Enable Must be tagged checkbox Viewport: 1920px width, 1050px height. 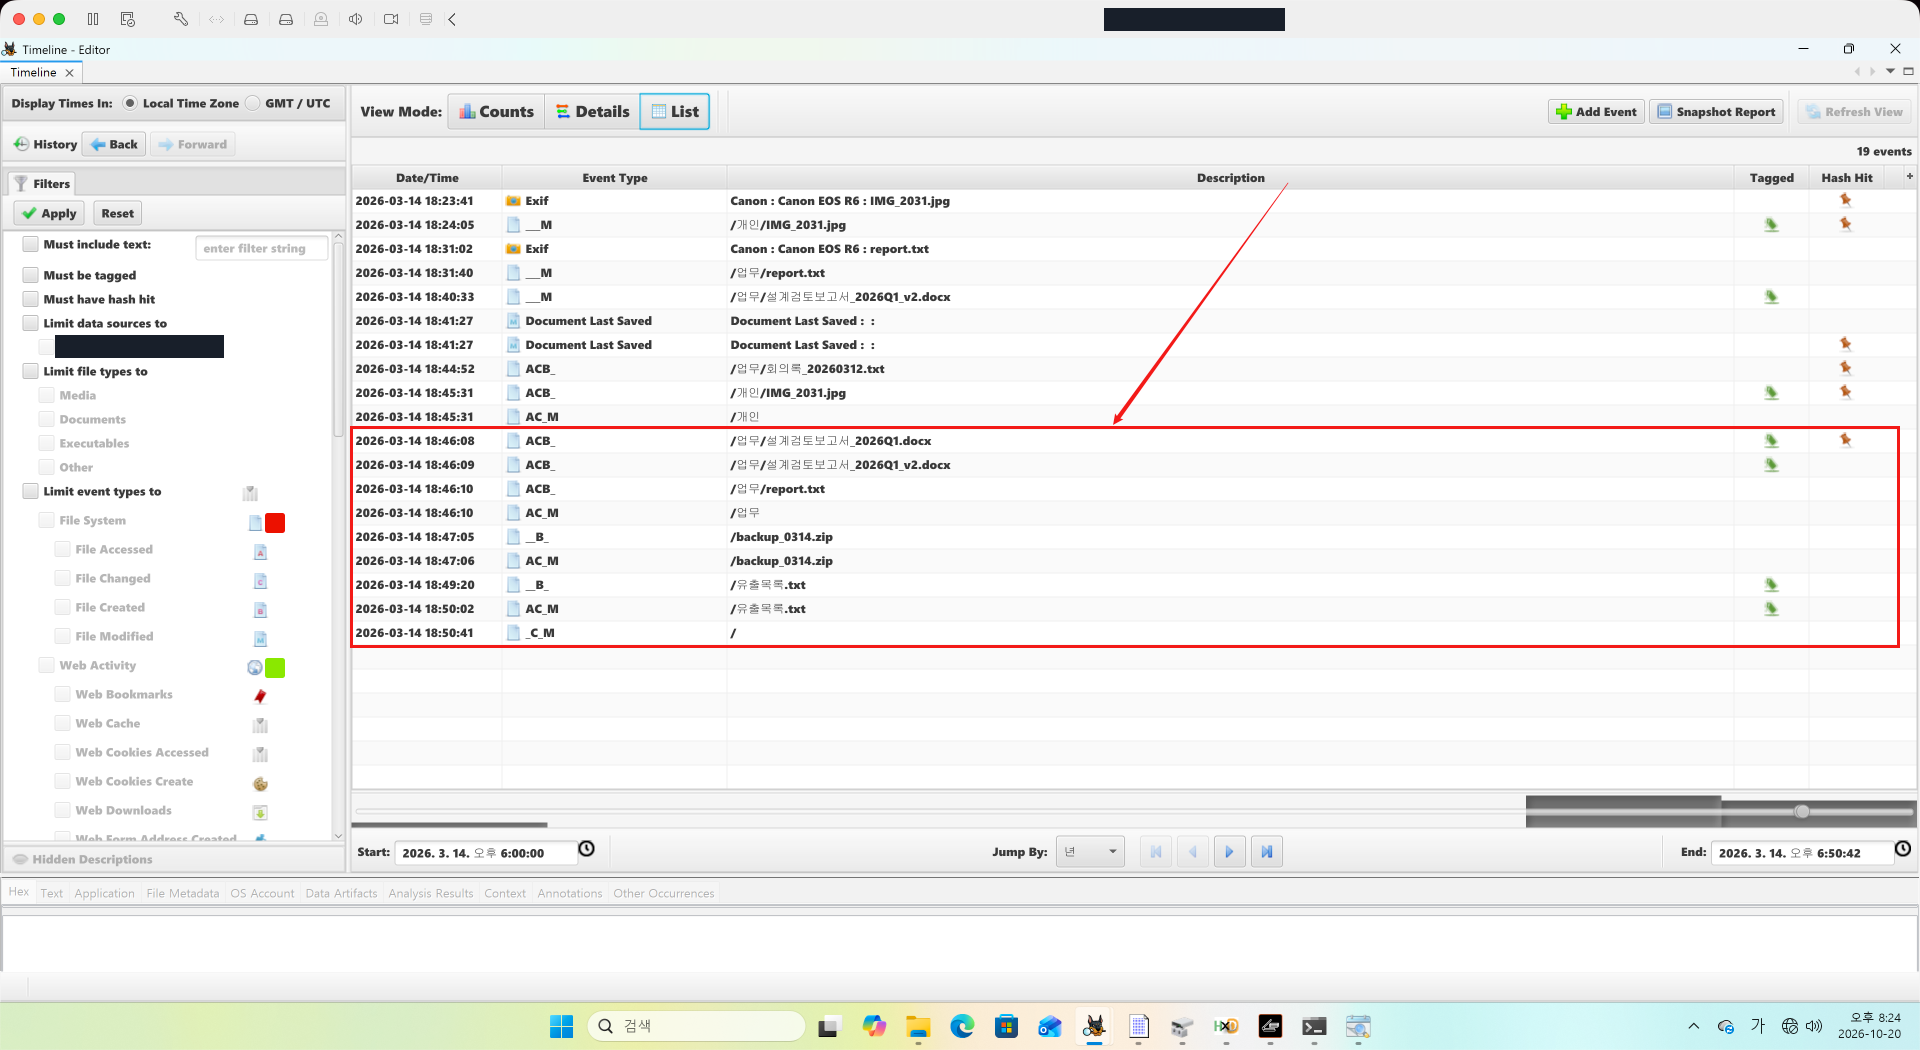[x=31, y=275]
